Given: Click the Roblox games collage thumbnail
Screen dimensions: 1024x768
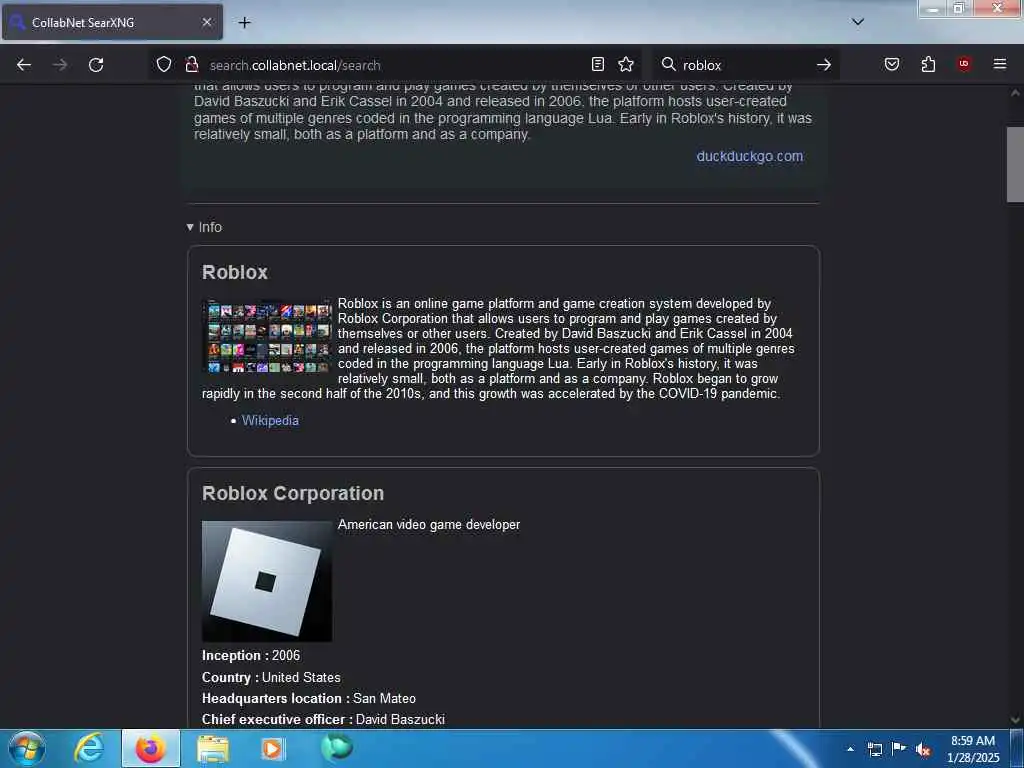Looking at the screenshot, I should 267,336.
